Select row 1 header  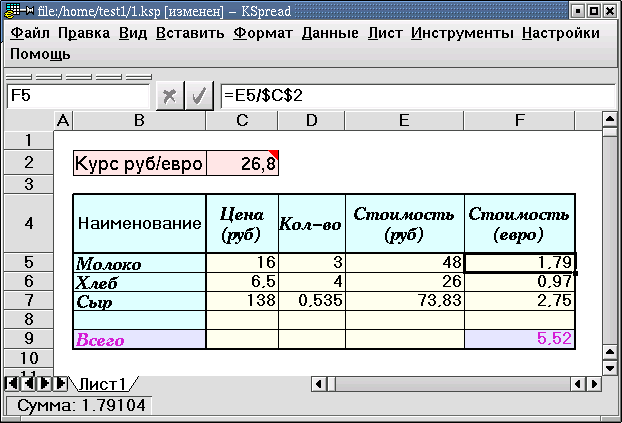[29, 140]
